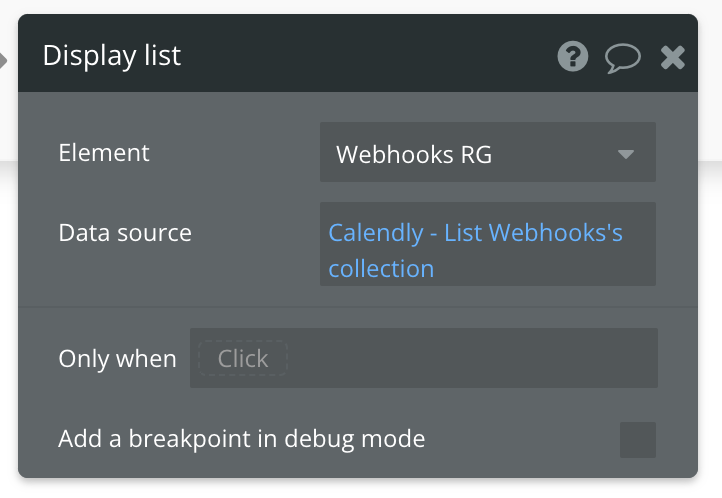Click the gray arrow left of the panel header
The height and width of the screenshot is (498, 722).
click(x=3, y=60)
